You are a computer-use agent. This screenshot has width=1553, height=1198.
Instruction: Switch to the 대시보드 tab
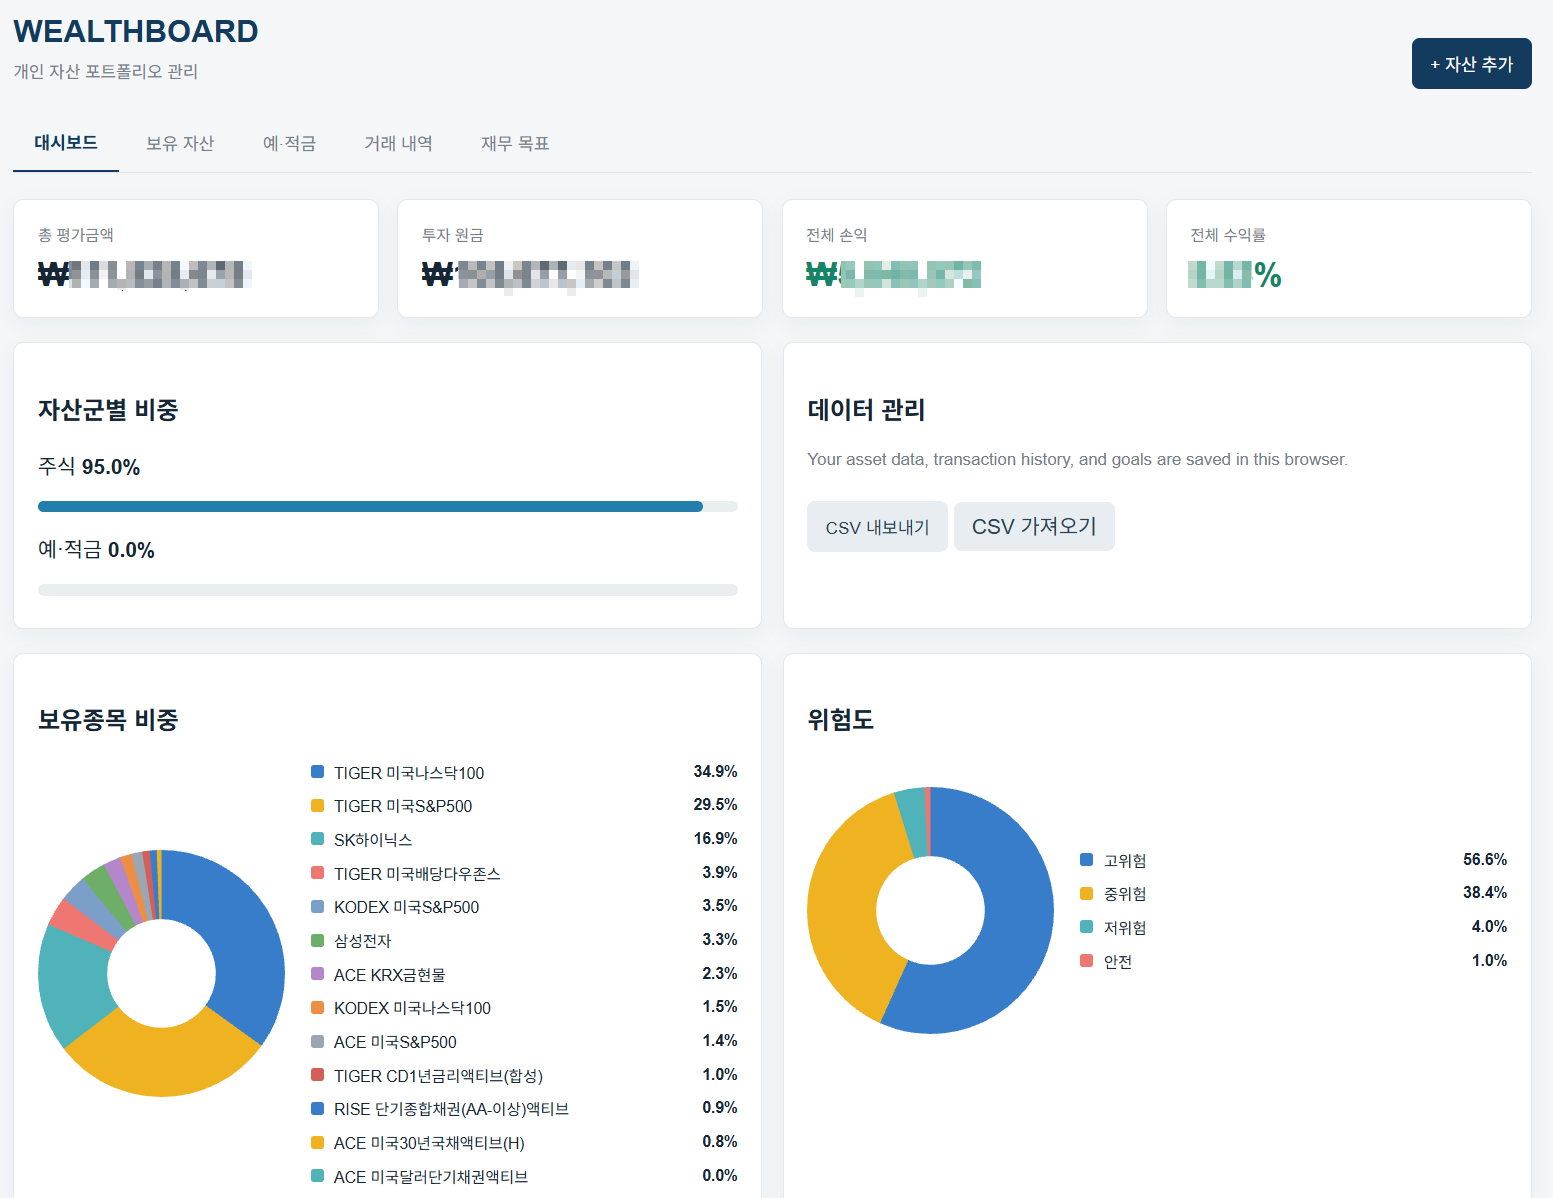66,143
